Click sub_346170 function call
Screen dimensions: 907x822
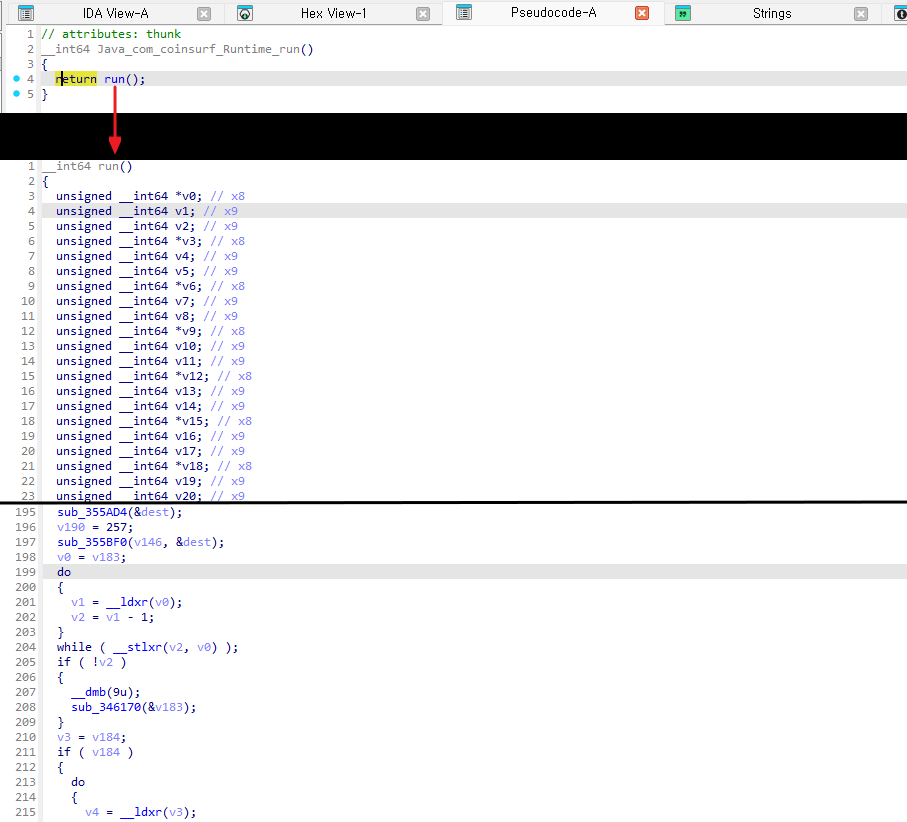(x=106, y=707)
